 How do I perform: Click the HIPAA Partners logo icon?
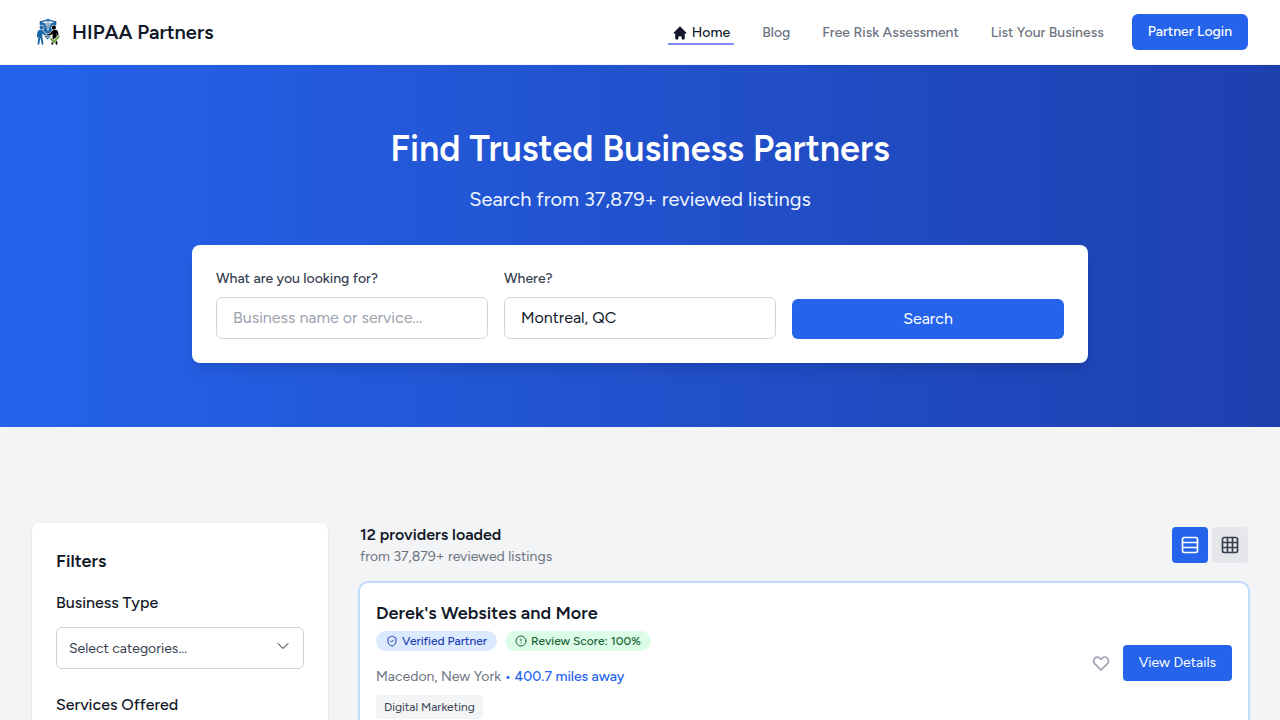47,32
